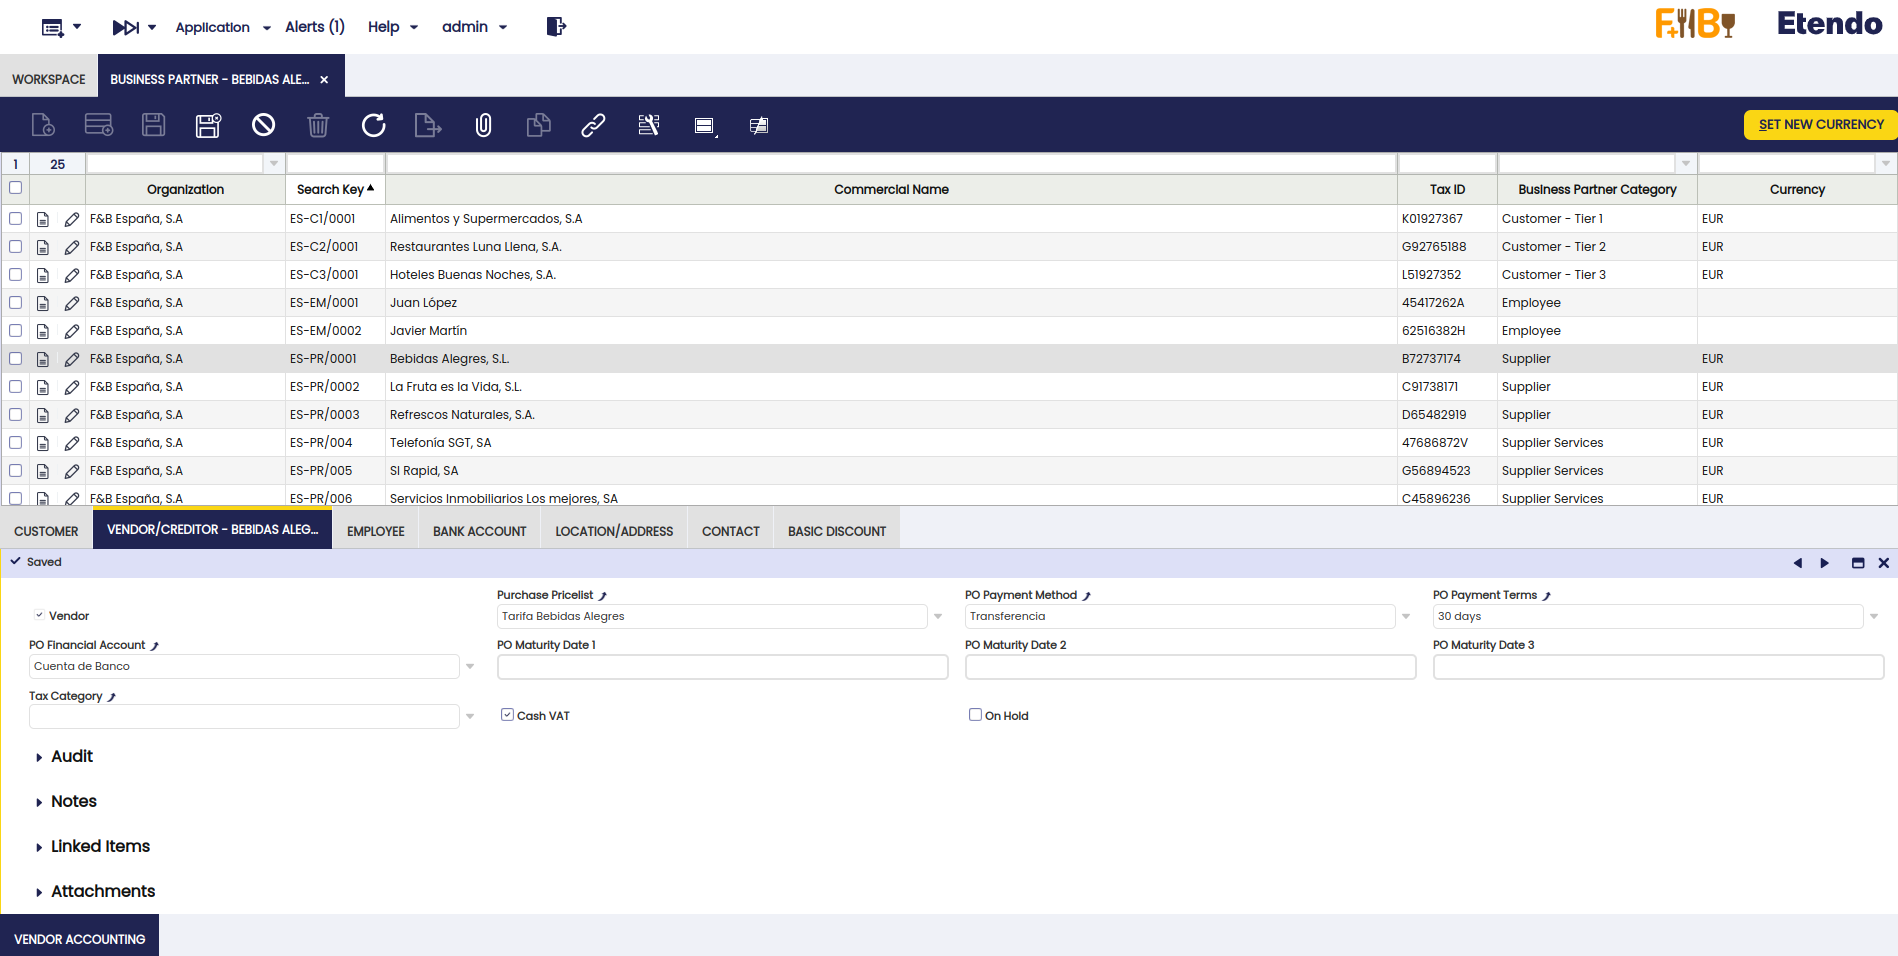Screen dimensions: 1898x956
Task: Click the form/grid view toggle toolbar icon
Action: click(705, 125)
